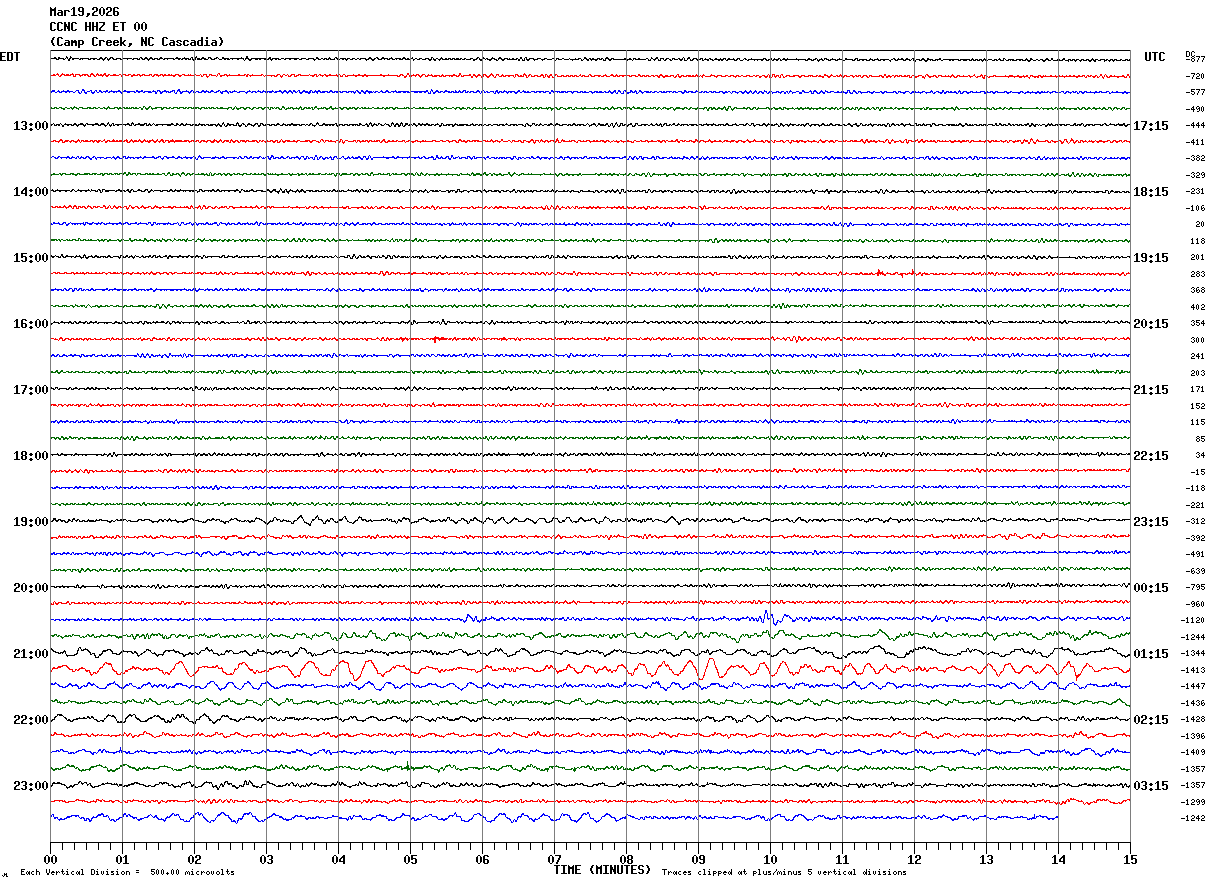The height and width of the screenshot is (886, 1210).
Task: Click the 01:15 UTC time label
Action: coord(1151,654)
